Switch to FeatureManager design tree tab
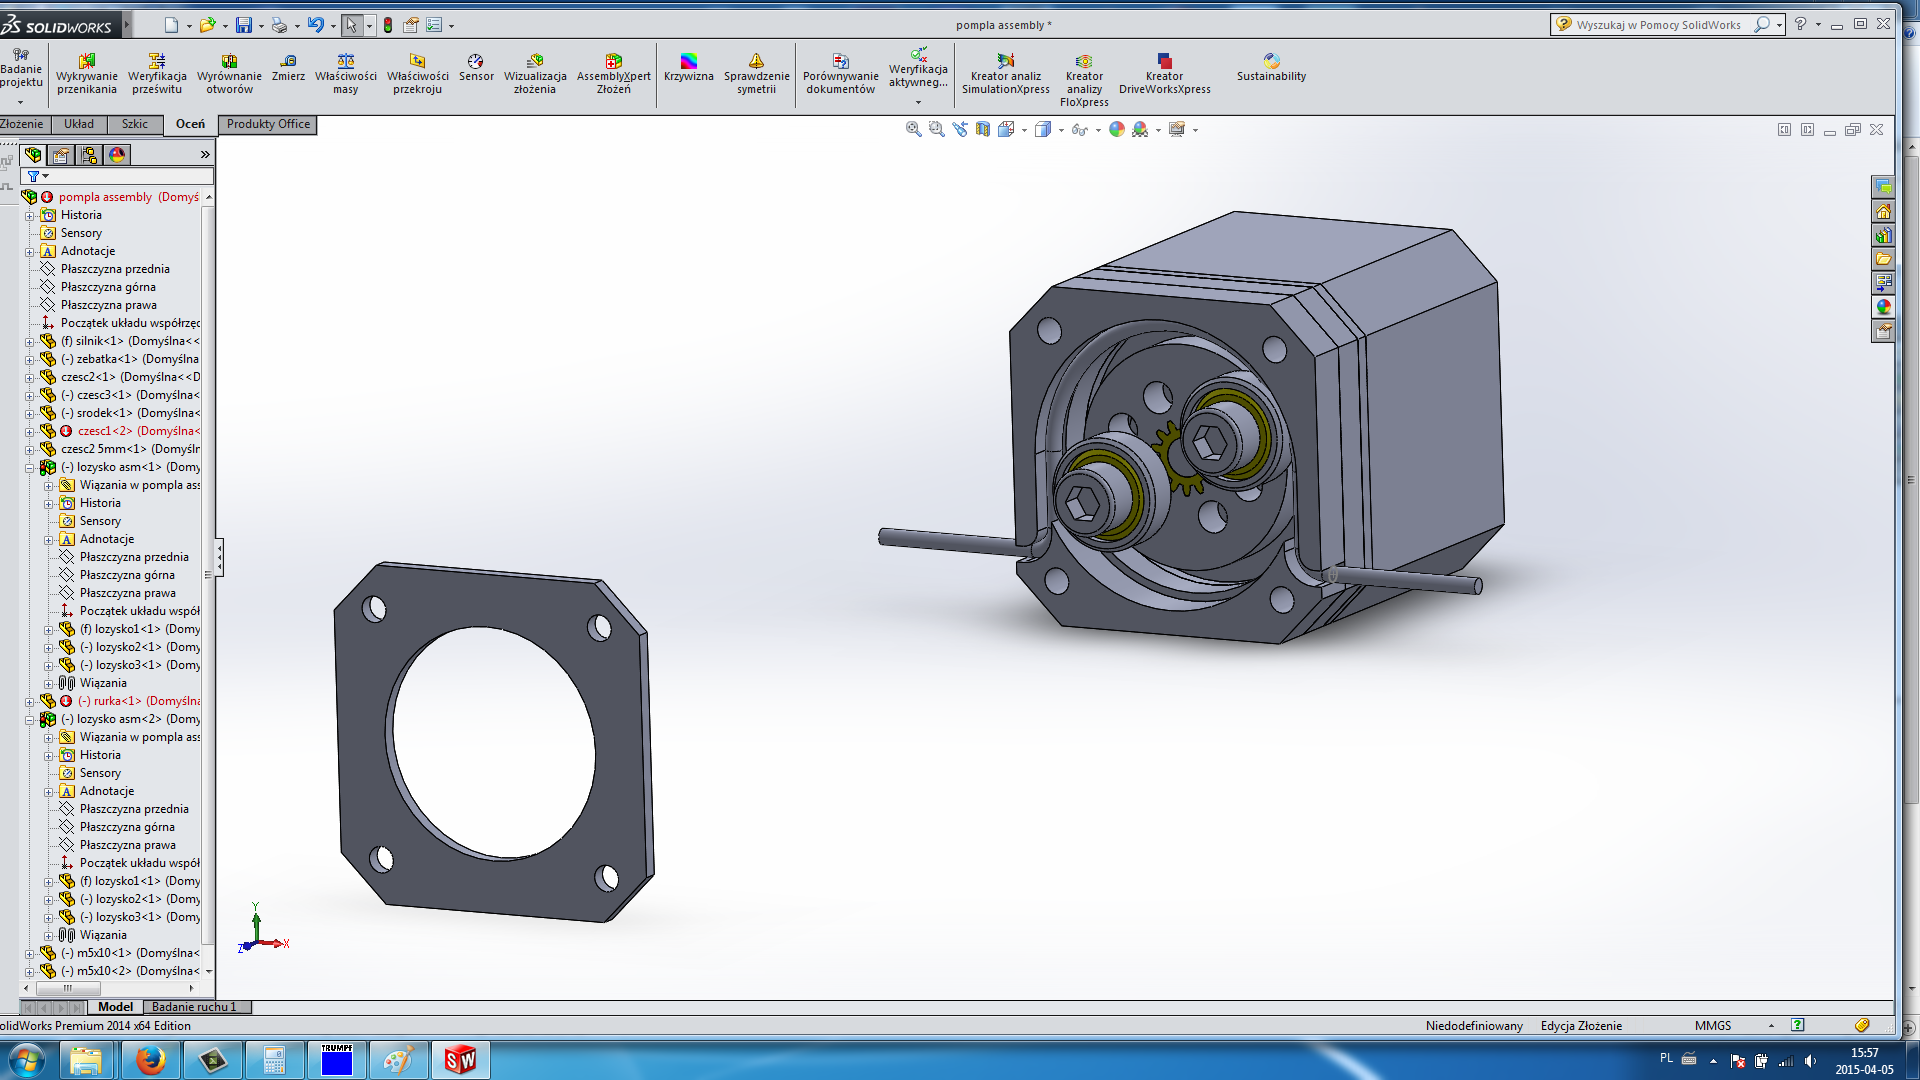This screenshot has height=1080, width=1920. point(33,155)
